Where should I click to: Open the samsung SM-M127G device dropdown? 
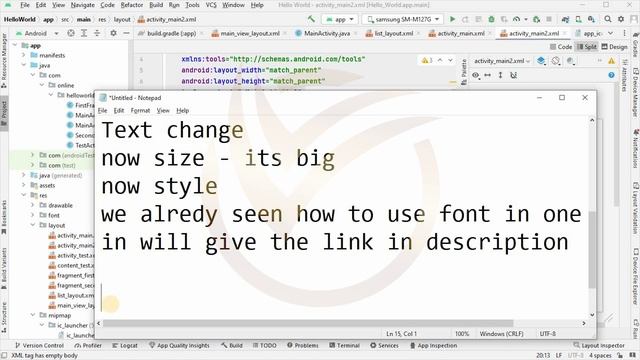403,19
